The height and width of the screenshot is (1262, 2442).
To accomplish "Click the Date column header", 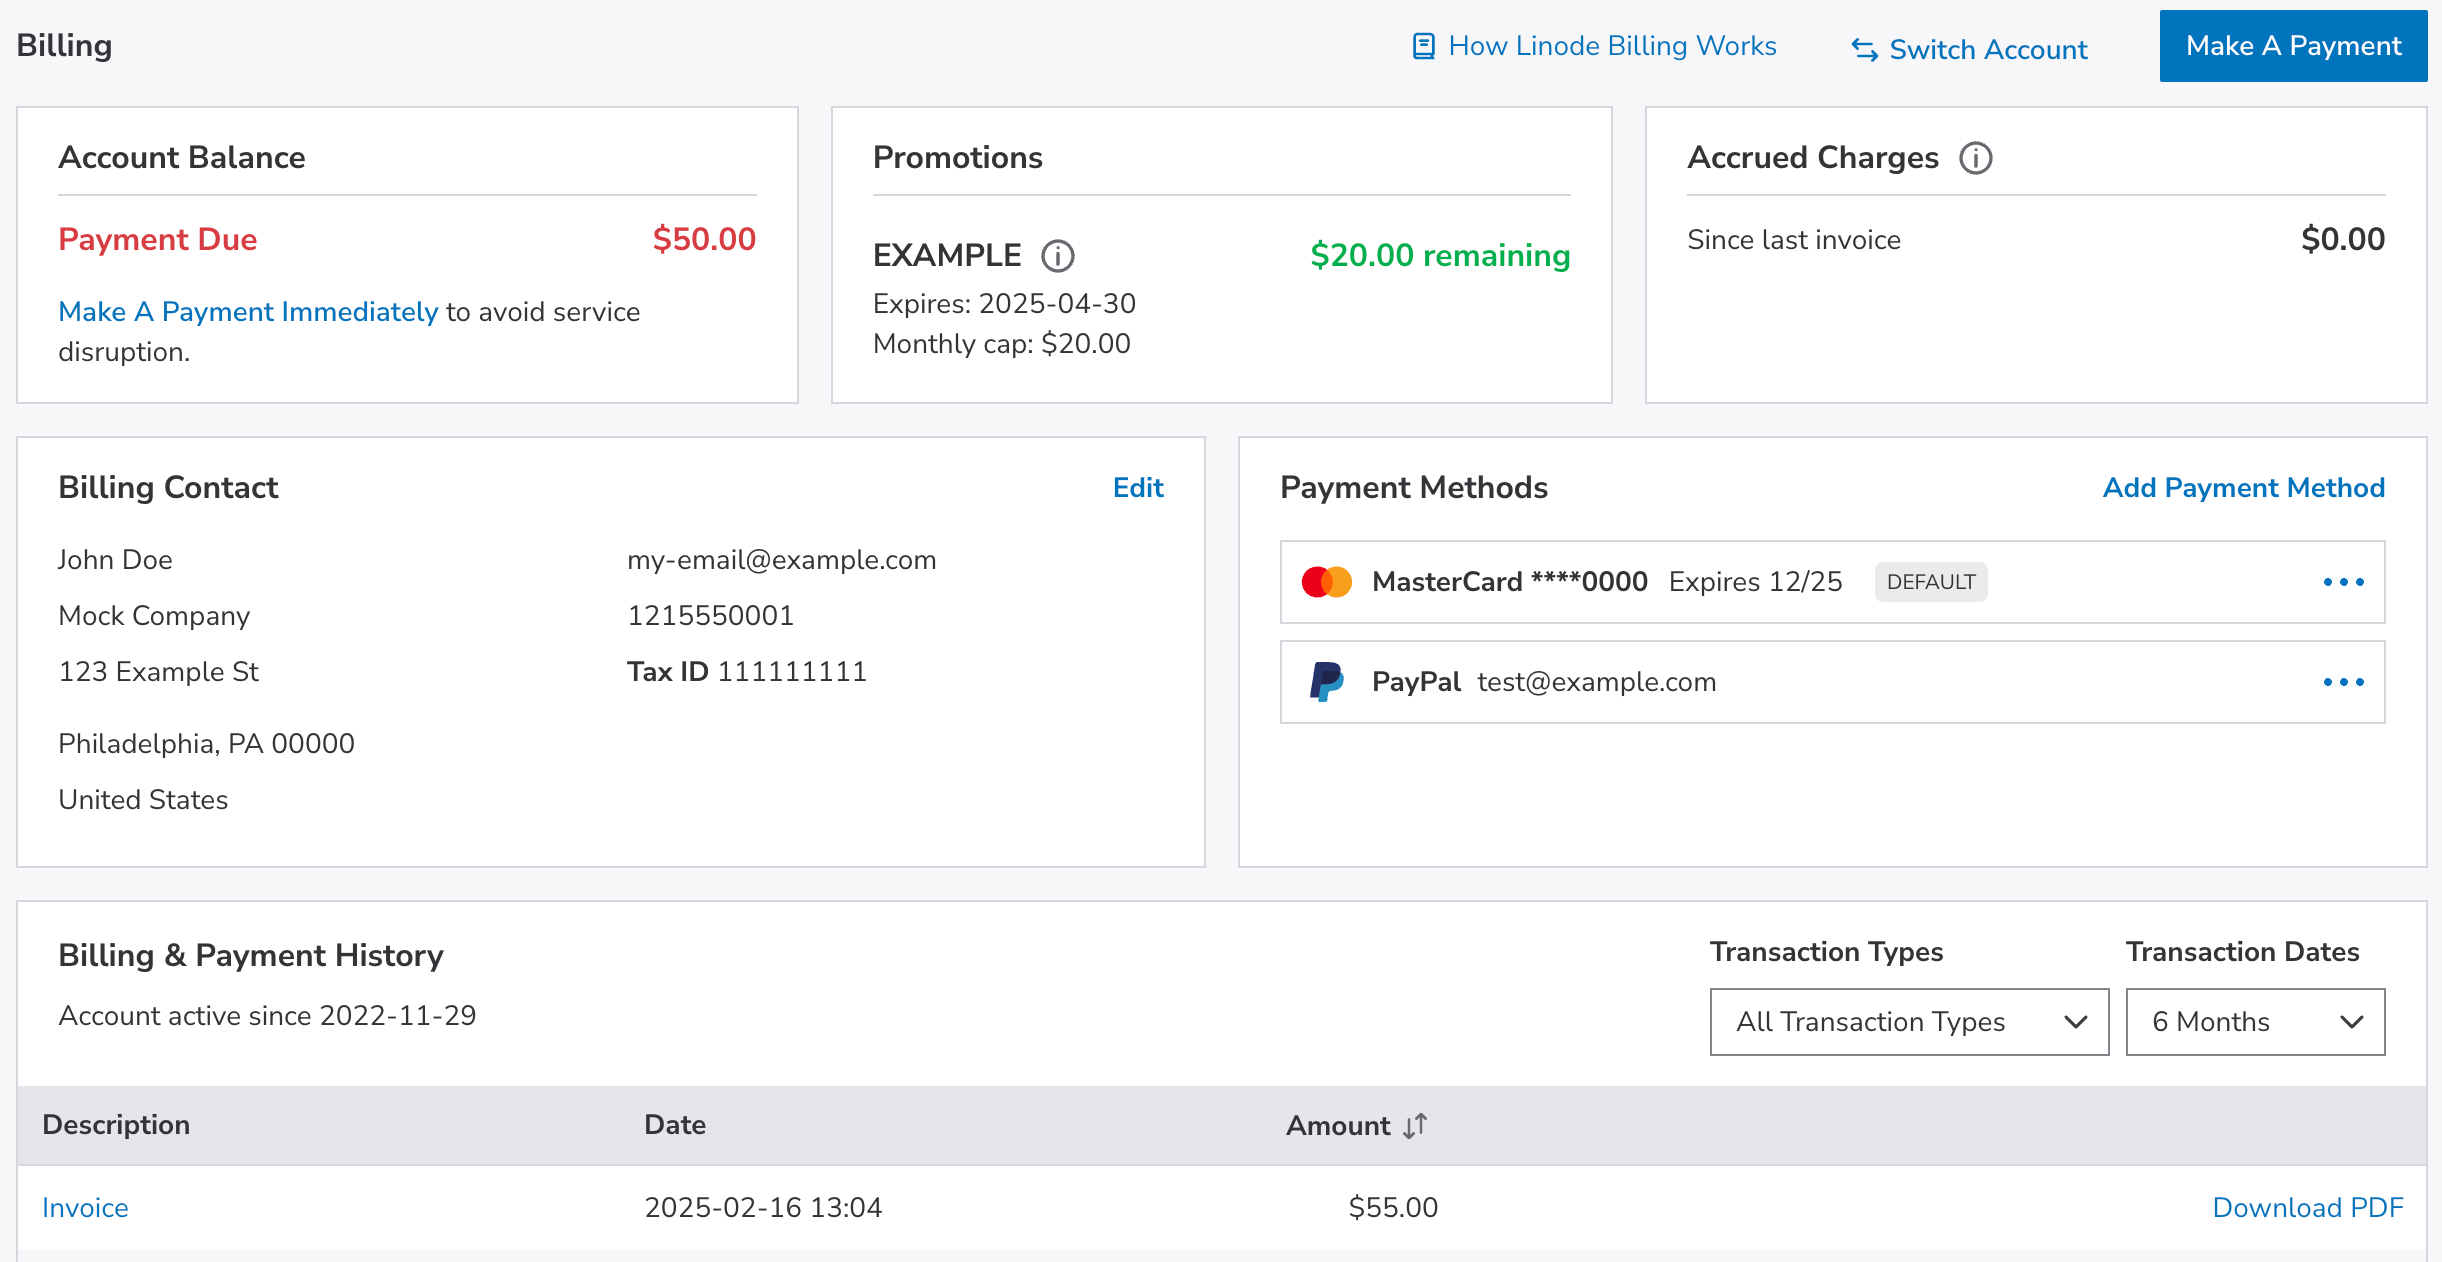I will pyautogui.click(x=675, y=1125).
